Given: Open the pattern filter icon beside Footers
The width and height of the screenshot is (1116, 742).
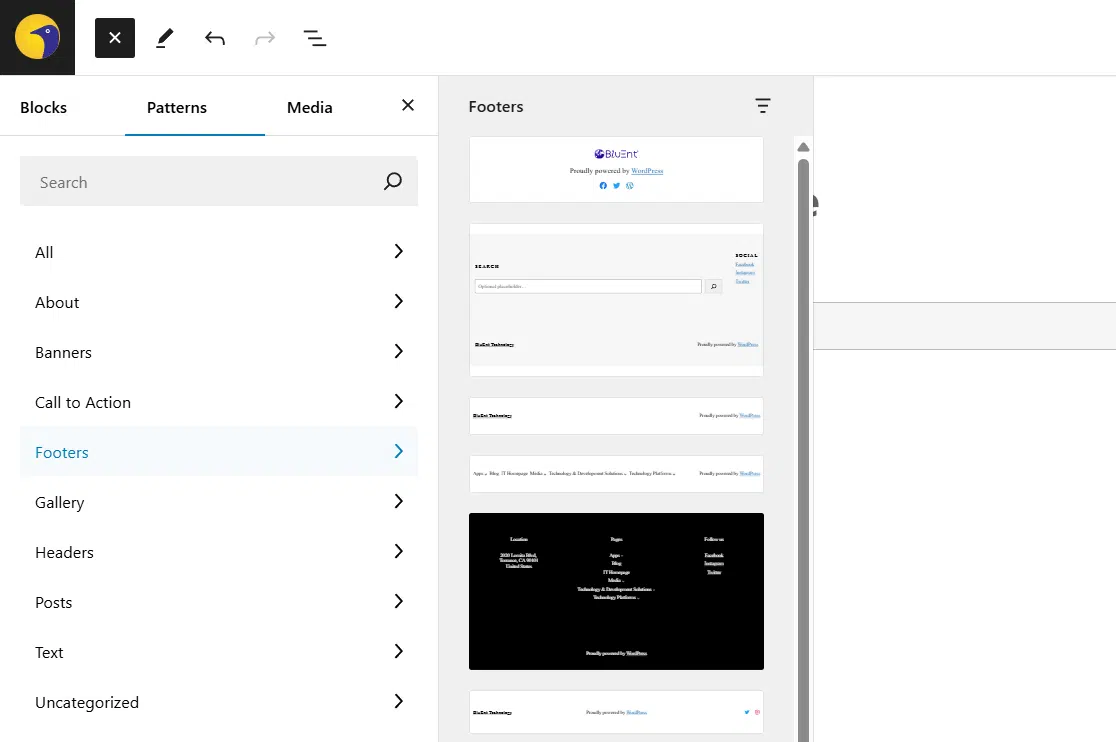Looking at the screenshot, I should click(763, 106).
